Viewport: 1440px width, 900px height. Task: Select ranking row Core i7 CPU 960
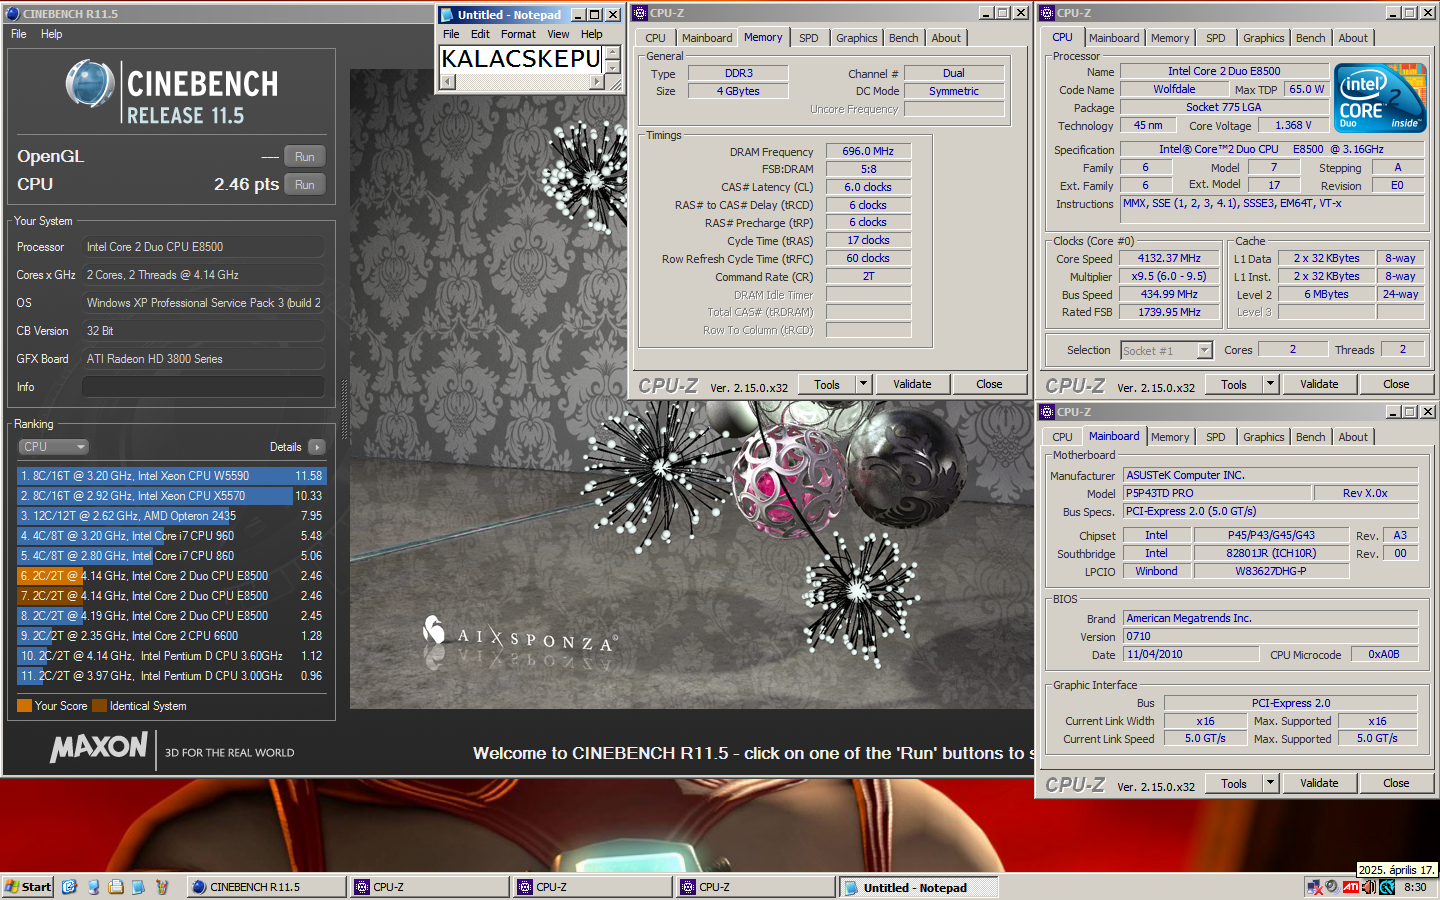coord(172,536)
